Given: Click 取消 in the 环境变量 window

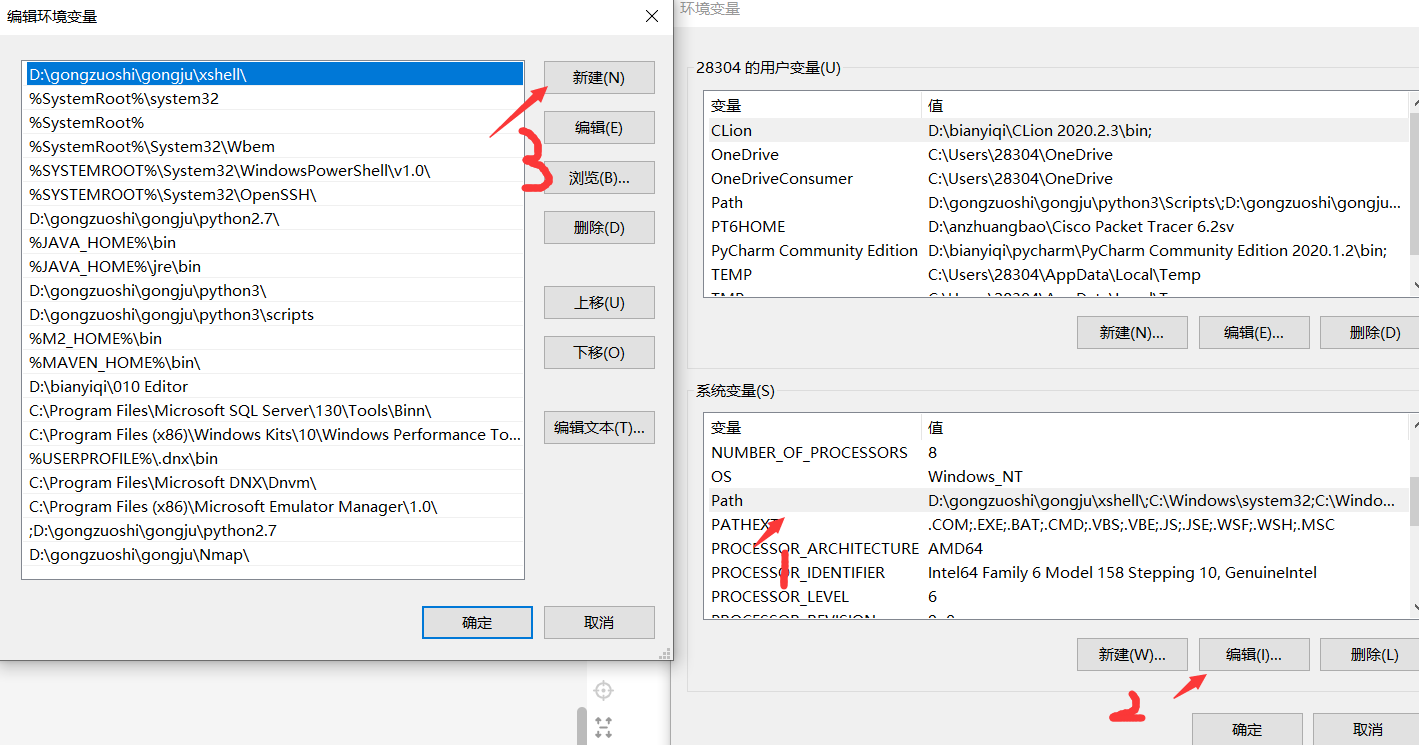Looking at the screenshot, I should click(1366, 729).
